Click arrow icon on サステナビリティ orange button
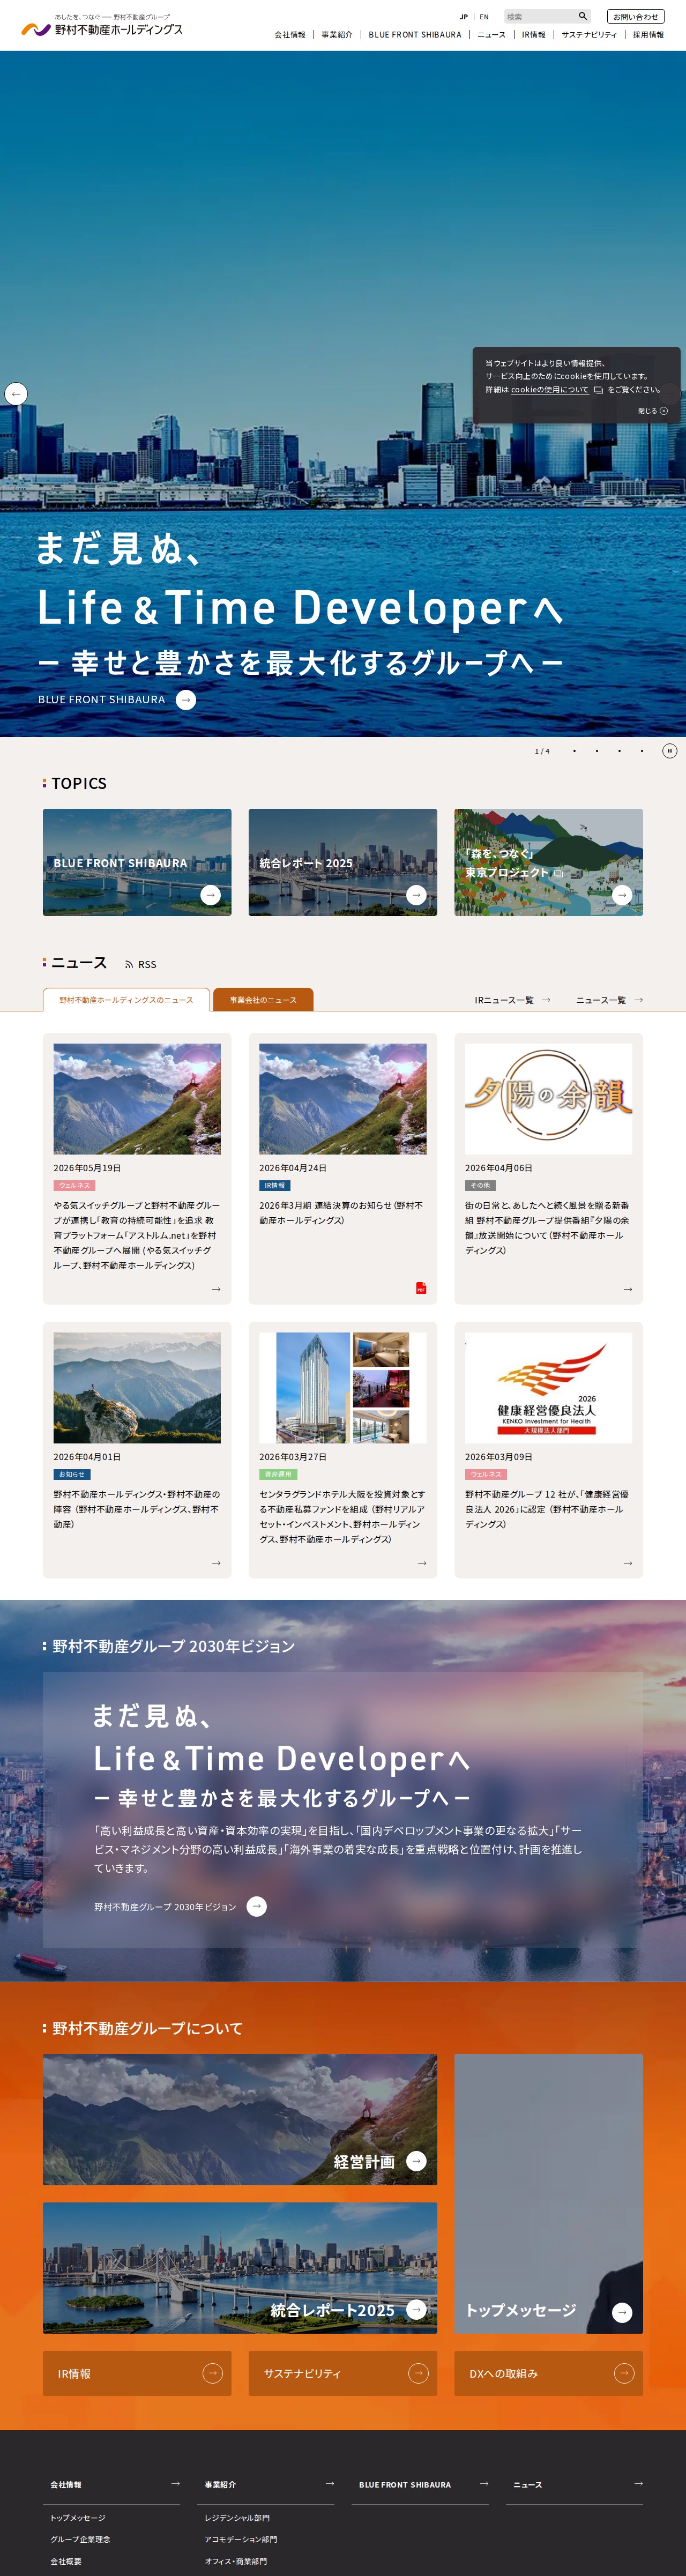The width and height of the screenshot is (686, 2576). click(418, 2373)
